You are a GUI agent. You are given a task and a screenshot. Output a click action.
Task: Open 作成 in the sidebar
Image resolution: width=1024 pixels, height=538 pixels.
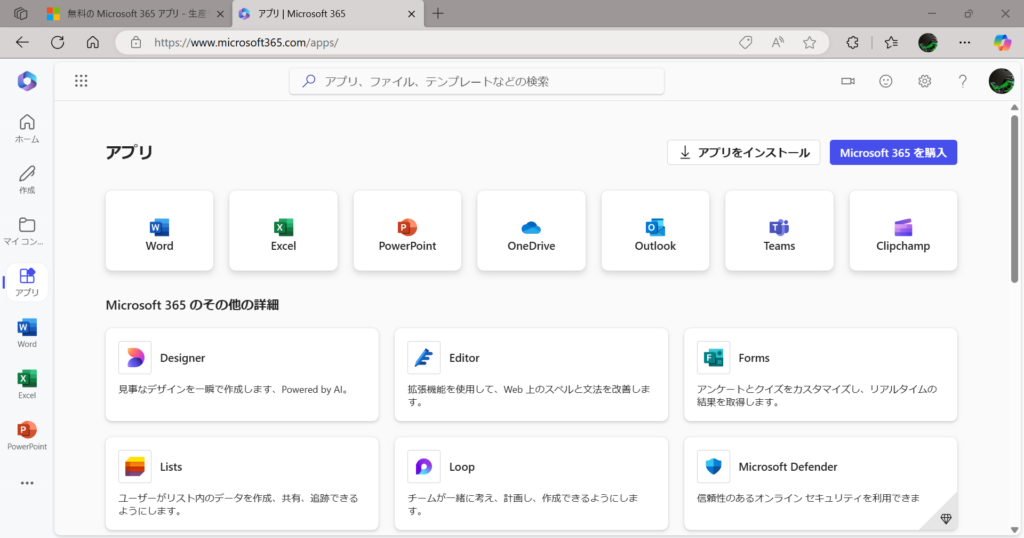point(27,180)
